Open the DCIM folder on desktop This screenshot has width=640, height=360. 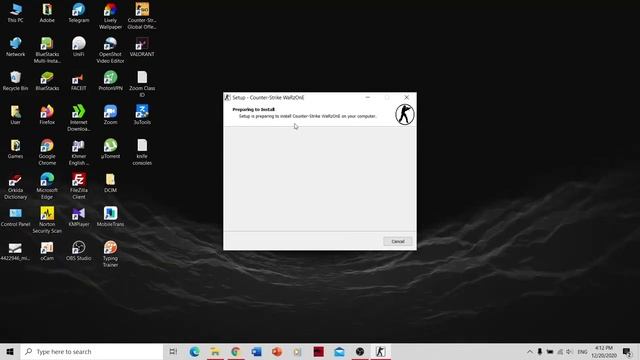(x=110, y=182)
